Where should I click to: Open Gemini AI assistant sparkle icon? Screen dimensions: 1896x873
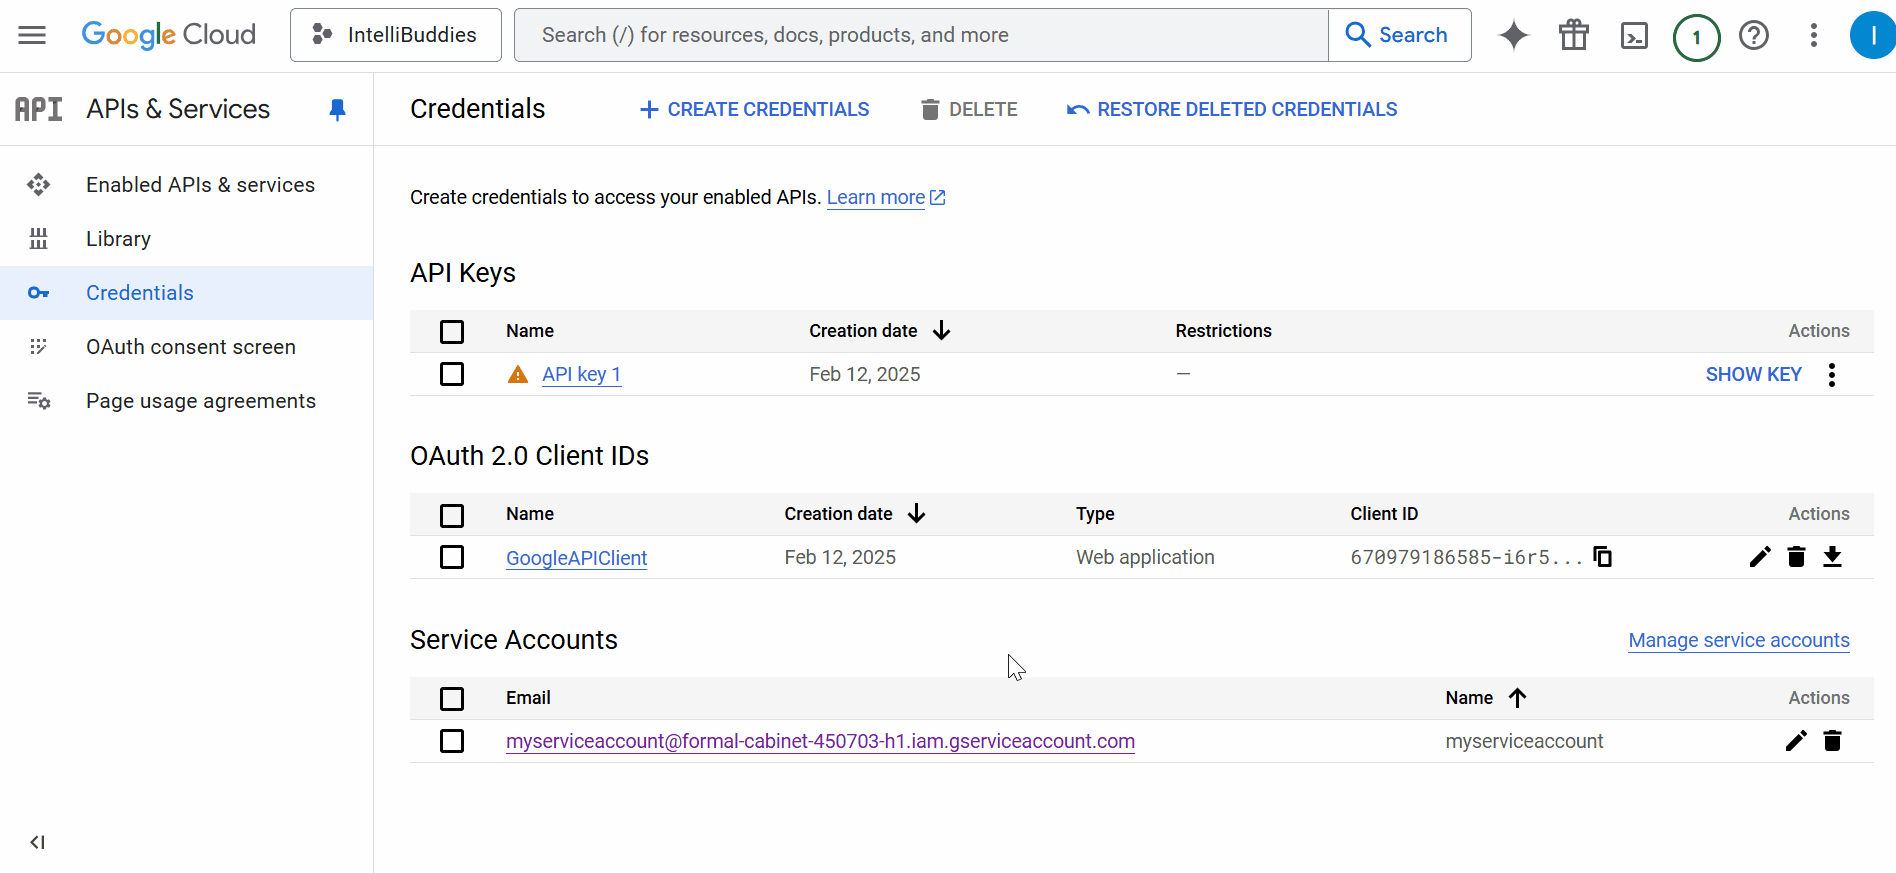point(1514,35)
